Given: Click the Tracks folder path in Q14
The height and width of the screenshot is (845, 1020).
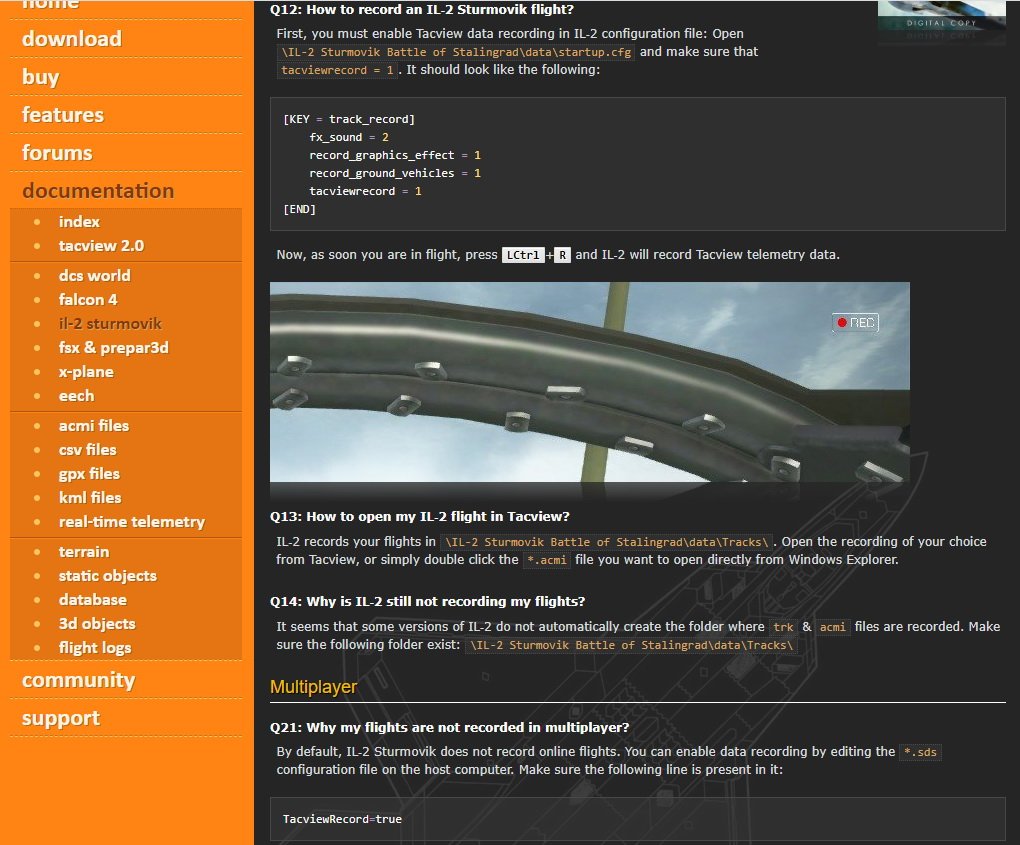Looking at the screenshot, I should [x=631, y=645].
